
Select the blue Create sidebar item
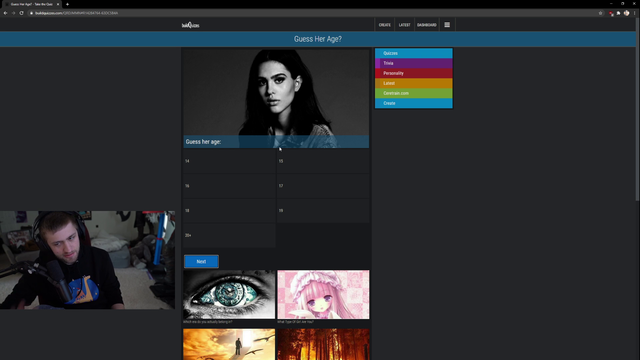413,103
